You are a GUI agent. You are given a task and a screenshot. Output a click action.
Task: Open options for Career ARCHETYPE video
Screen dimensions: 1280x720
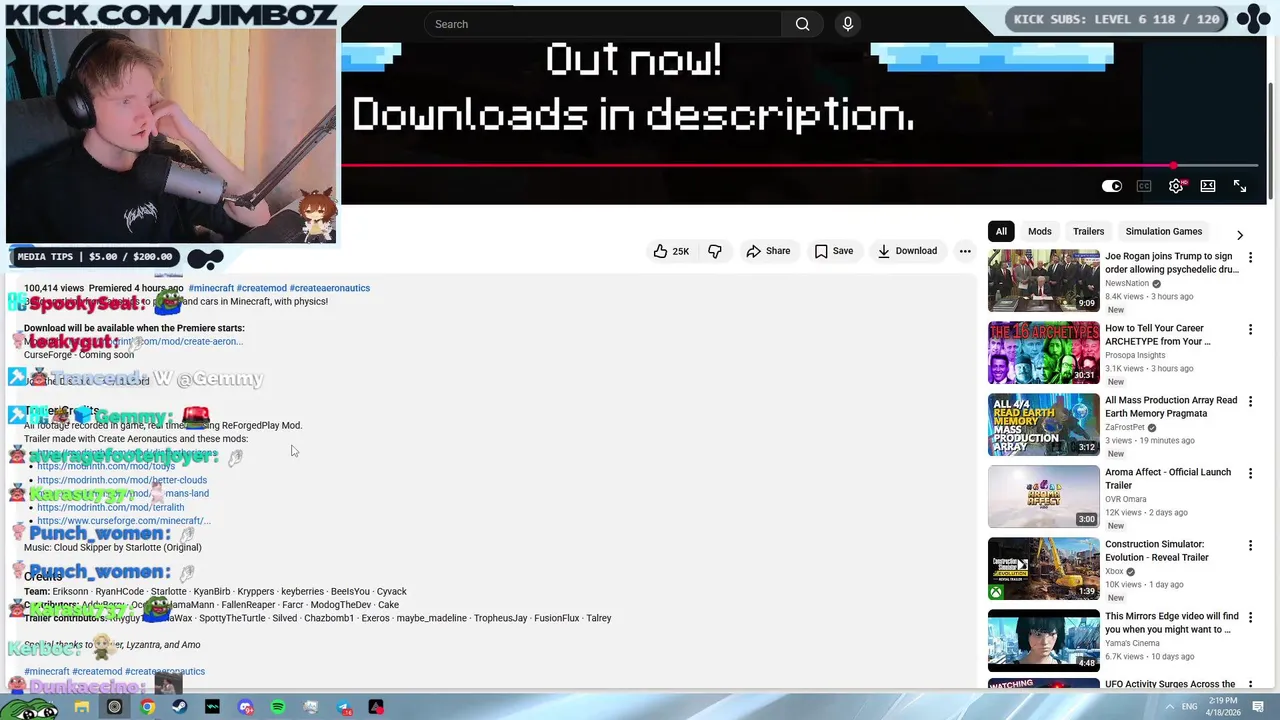(x=1250, y=330)
